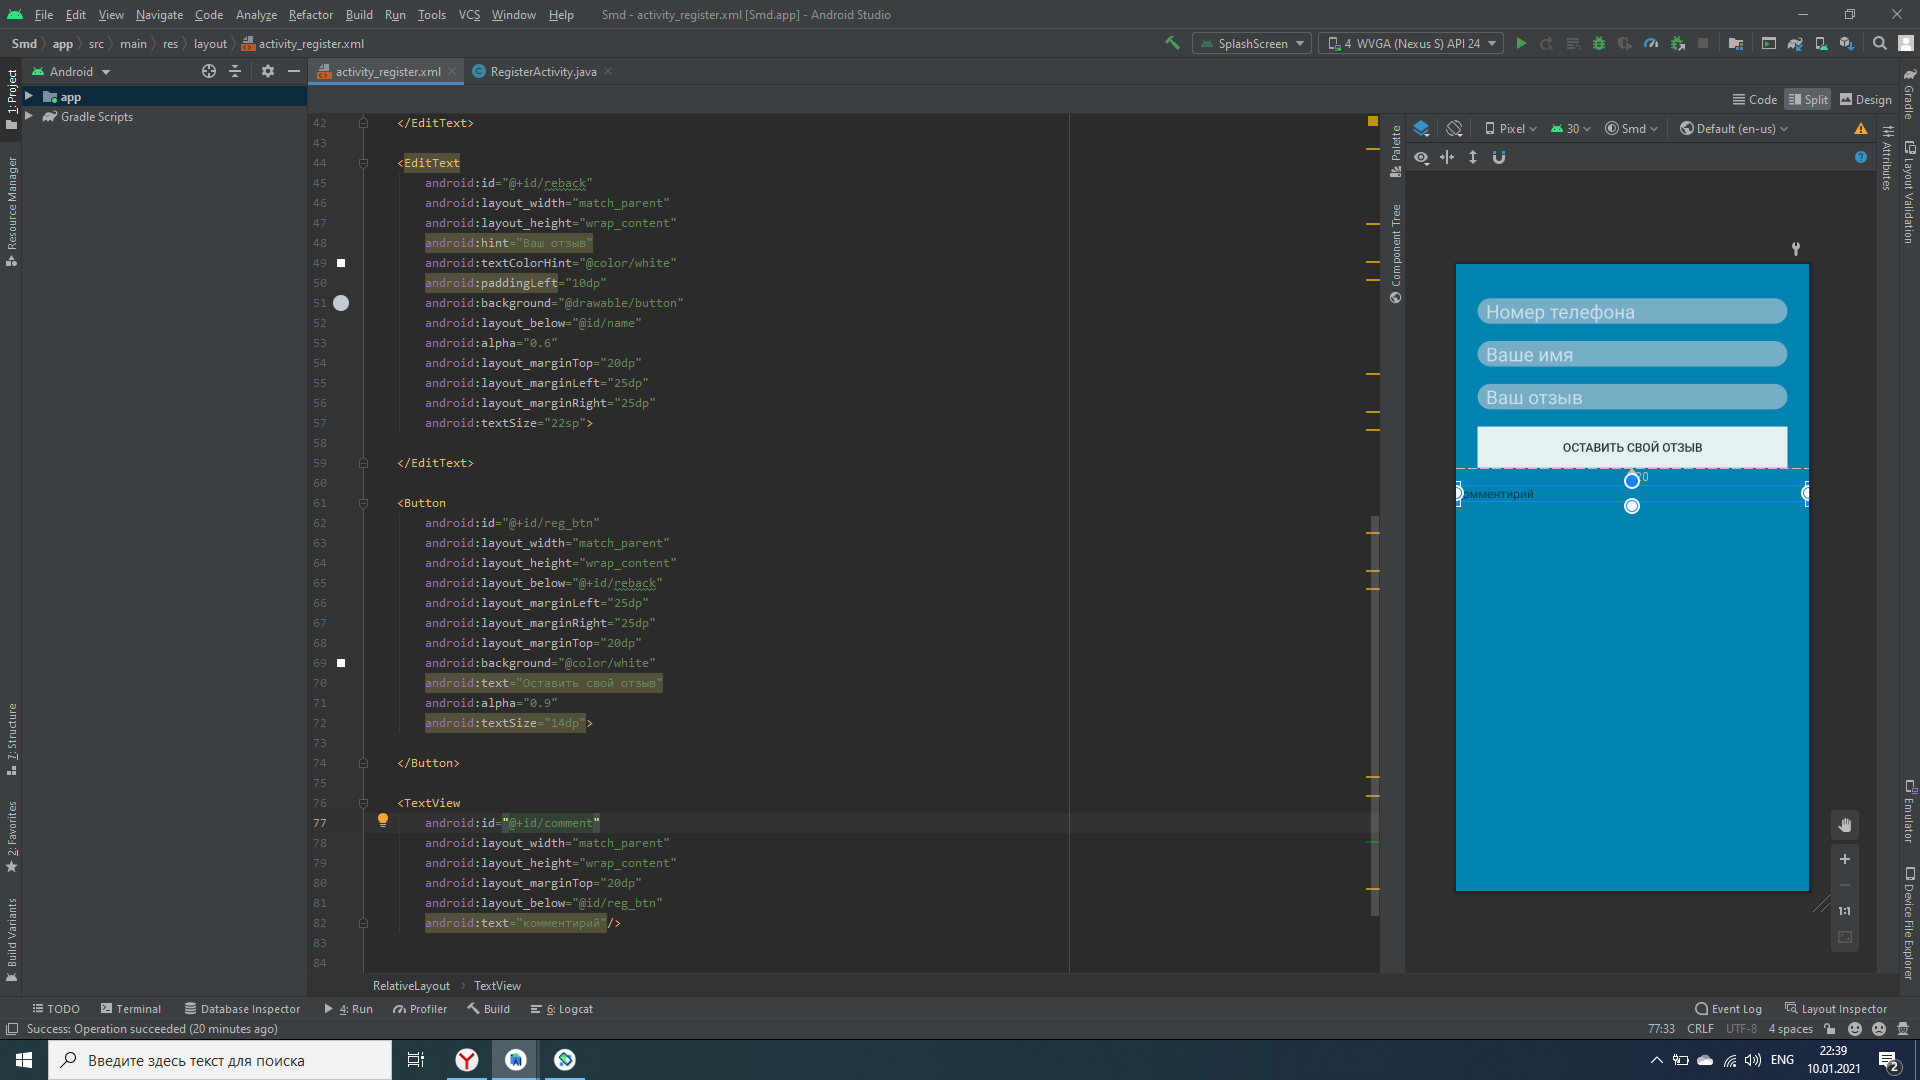This screenshot has width=1920, height=1080.
Task: Open project panel settings gear
Action: [267, 71]
